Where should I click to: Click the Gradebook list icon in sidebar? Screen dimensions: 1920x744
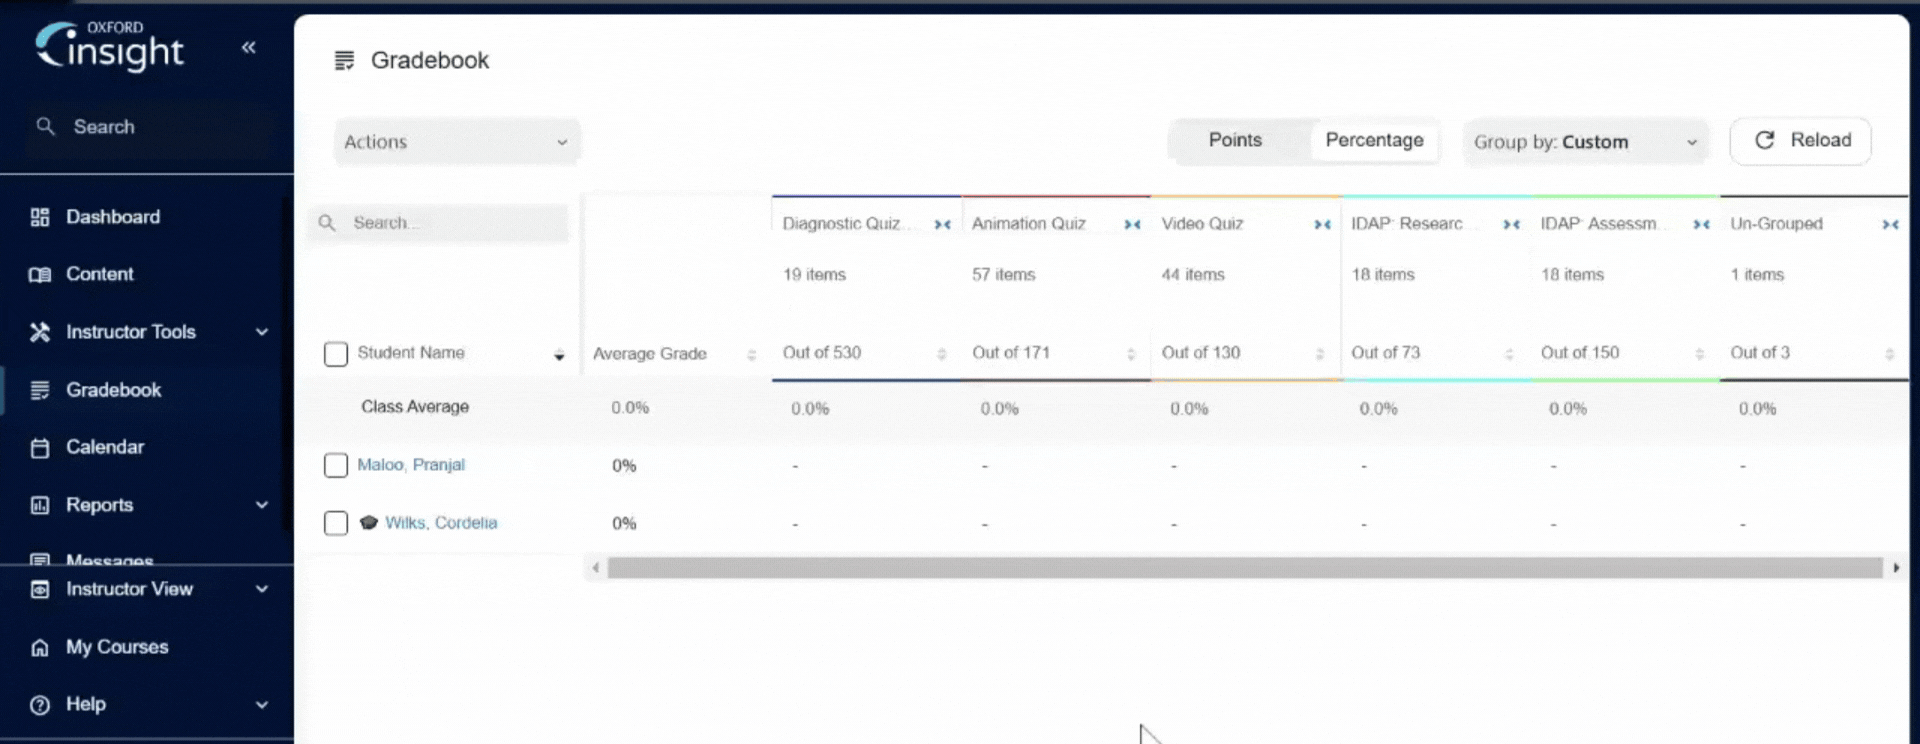tap(40, 390)
